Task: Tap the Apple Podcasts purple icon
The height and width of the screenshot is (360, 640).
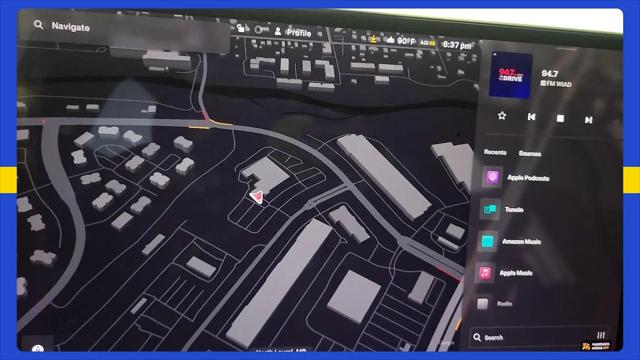Action: tap(492, 177)
